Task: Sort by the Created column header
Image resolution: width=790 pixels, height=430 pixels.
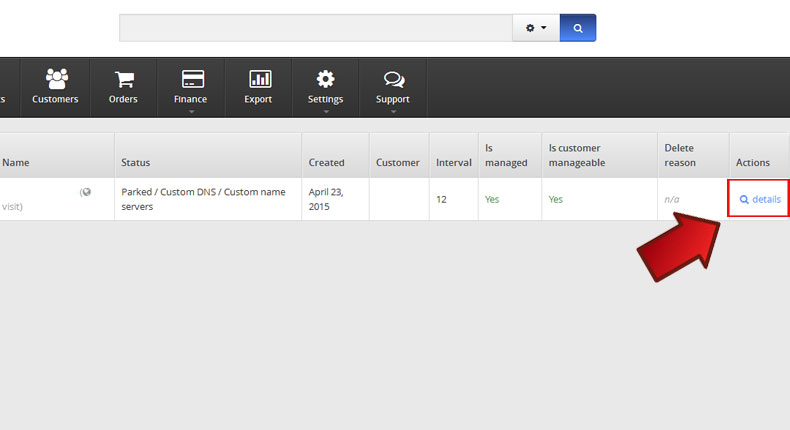Action: click(x=326, y=162)
